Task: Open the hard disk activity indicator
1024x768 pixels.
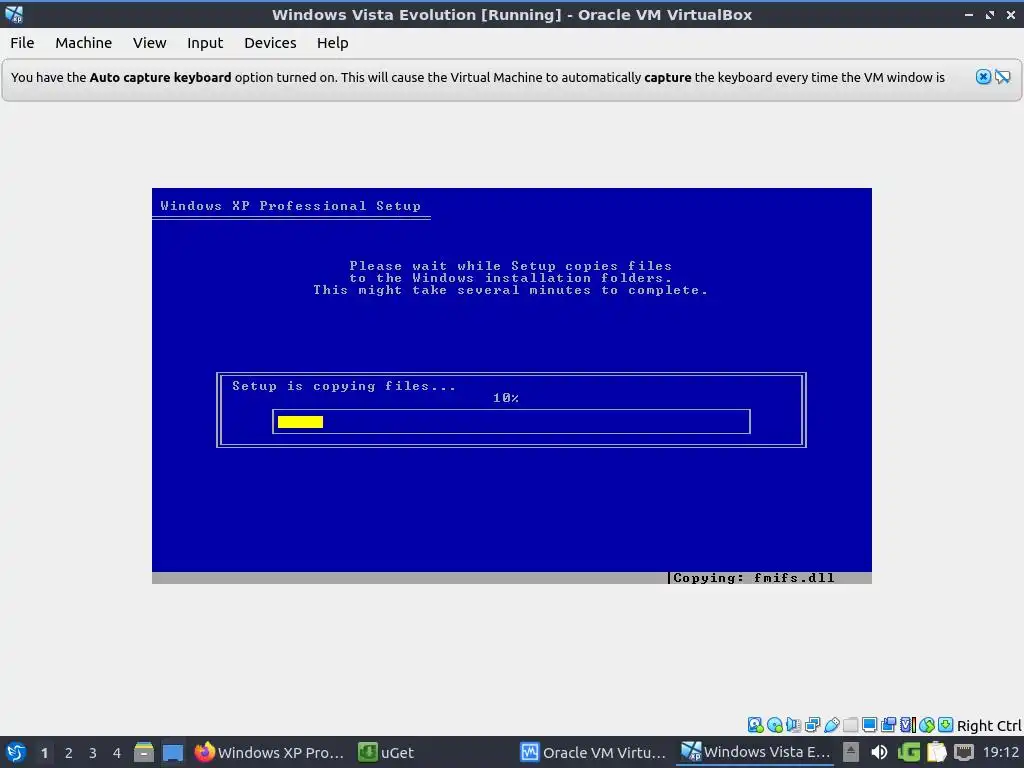Action: (756, 725)
